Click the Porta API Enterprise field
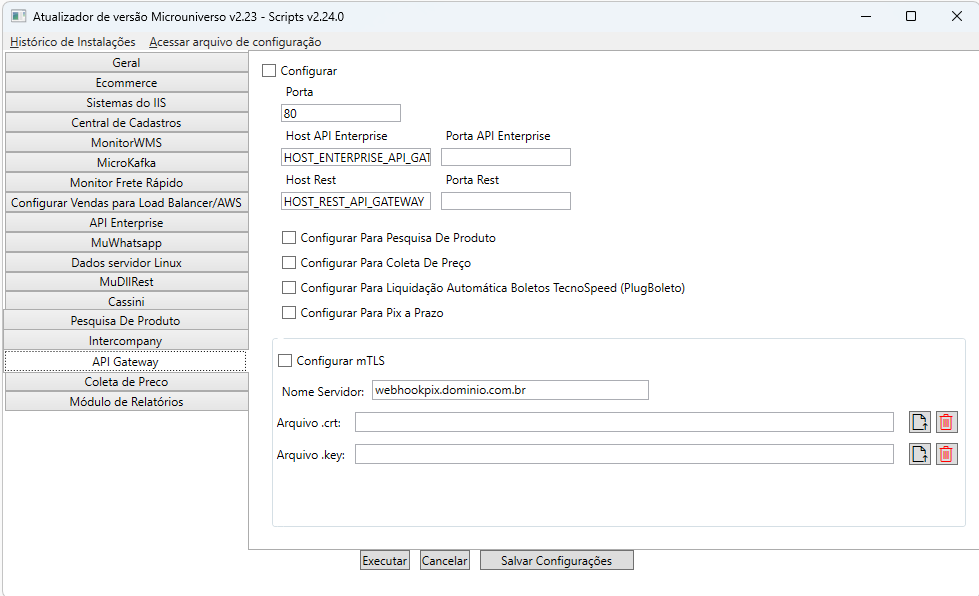Screen dimensions: 979x596 (506, 157)
